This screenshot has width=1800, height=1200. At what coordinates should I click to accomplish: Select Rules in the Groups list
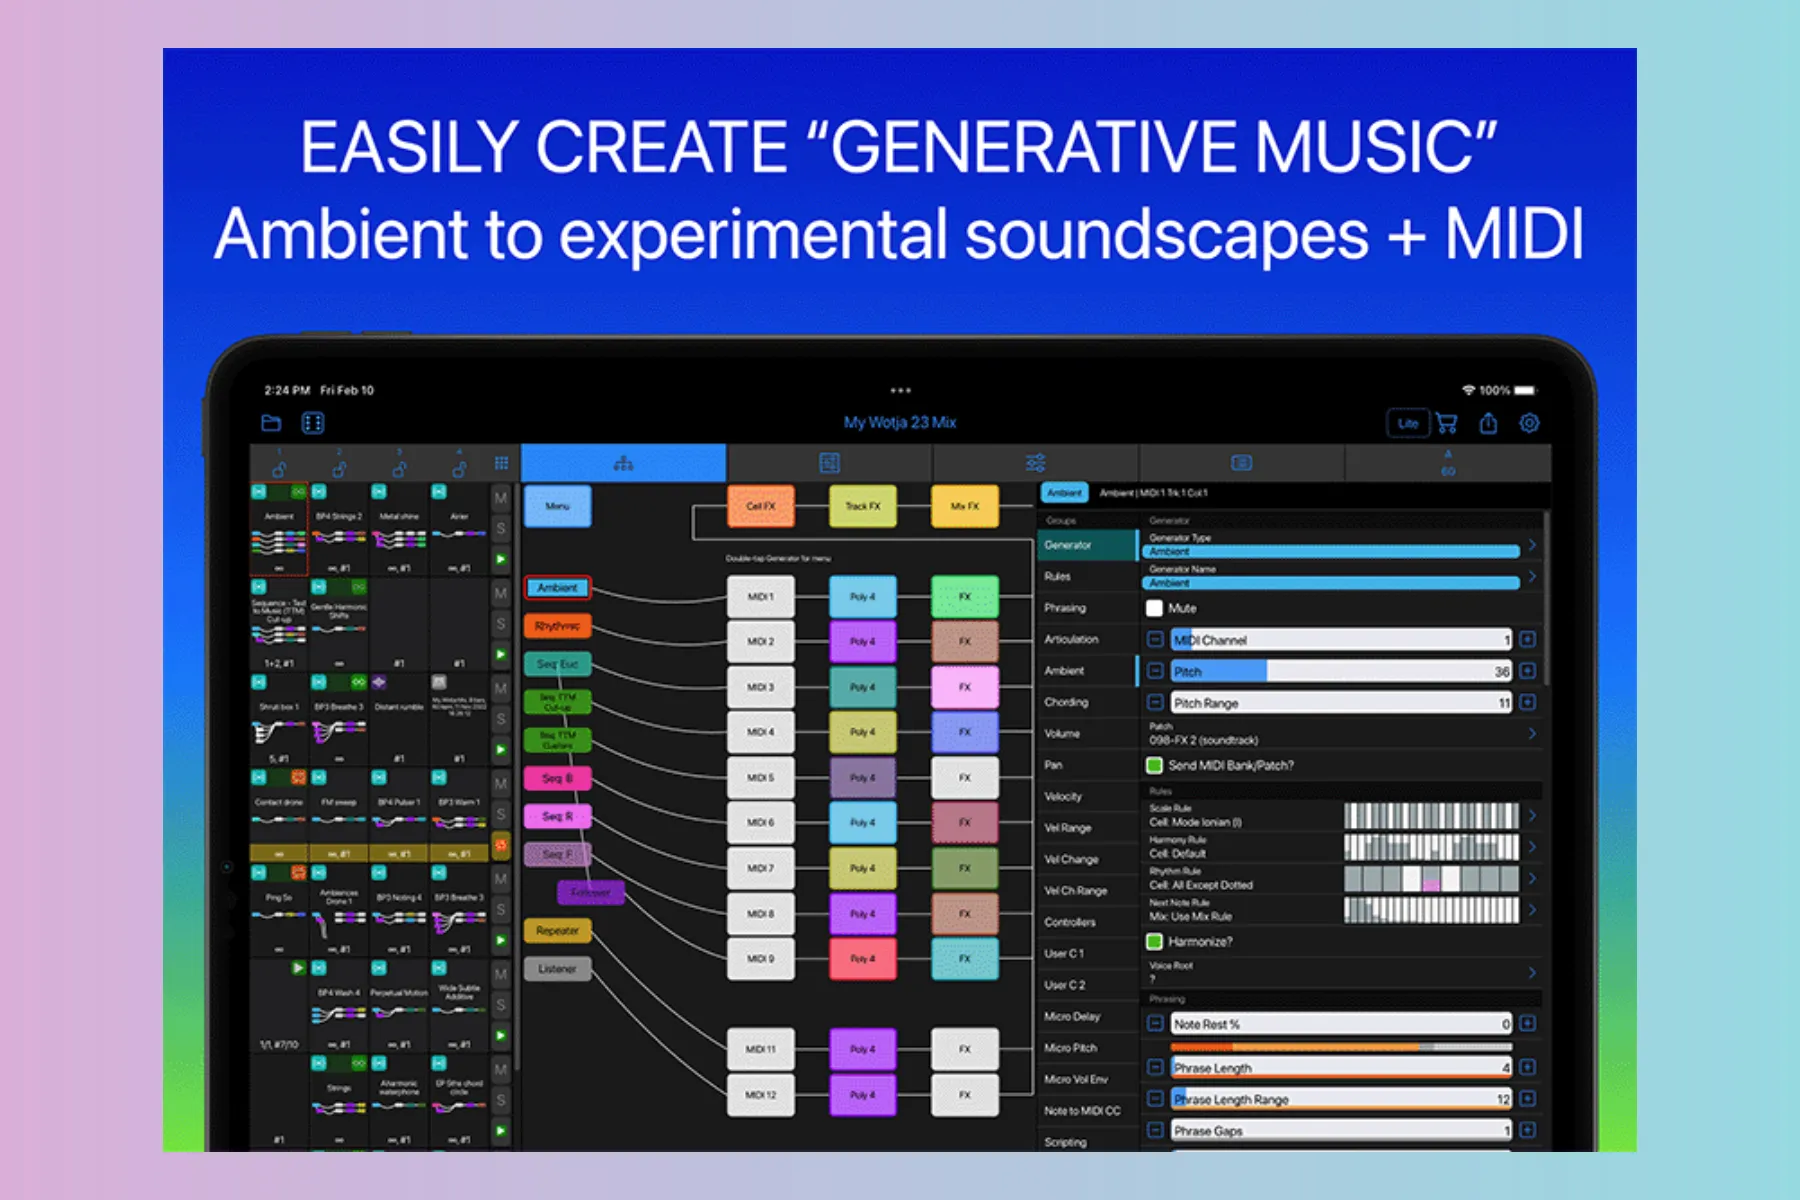tap(1058, 577)
